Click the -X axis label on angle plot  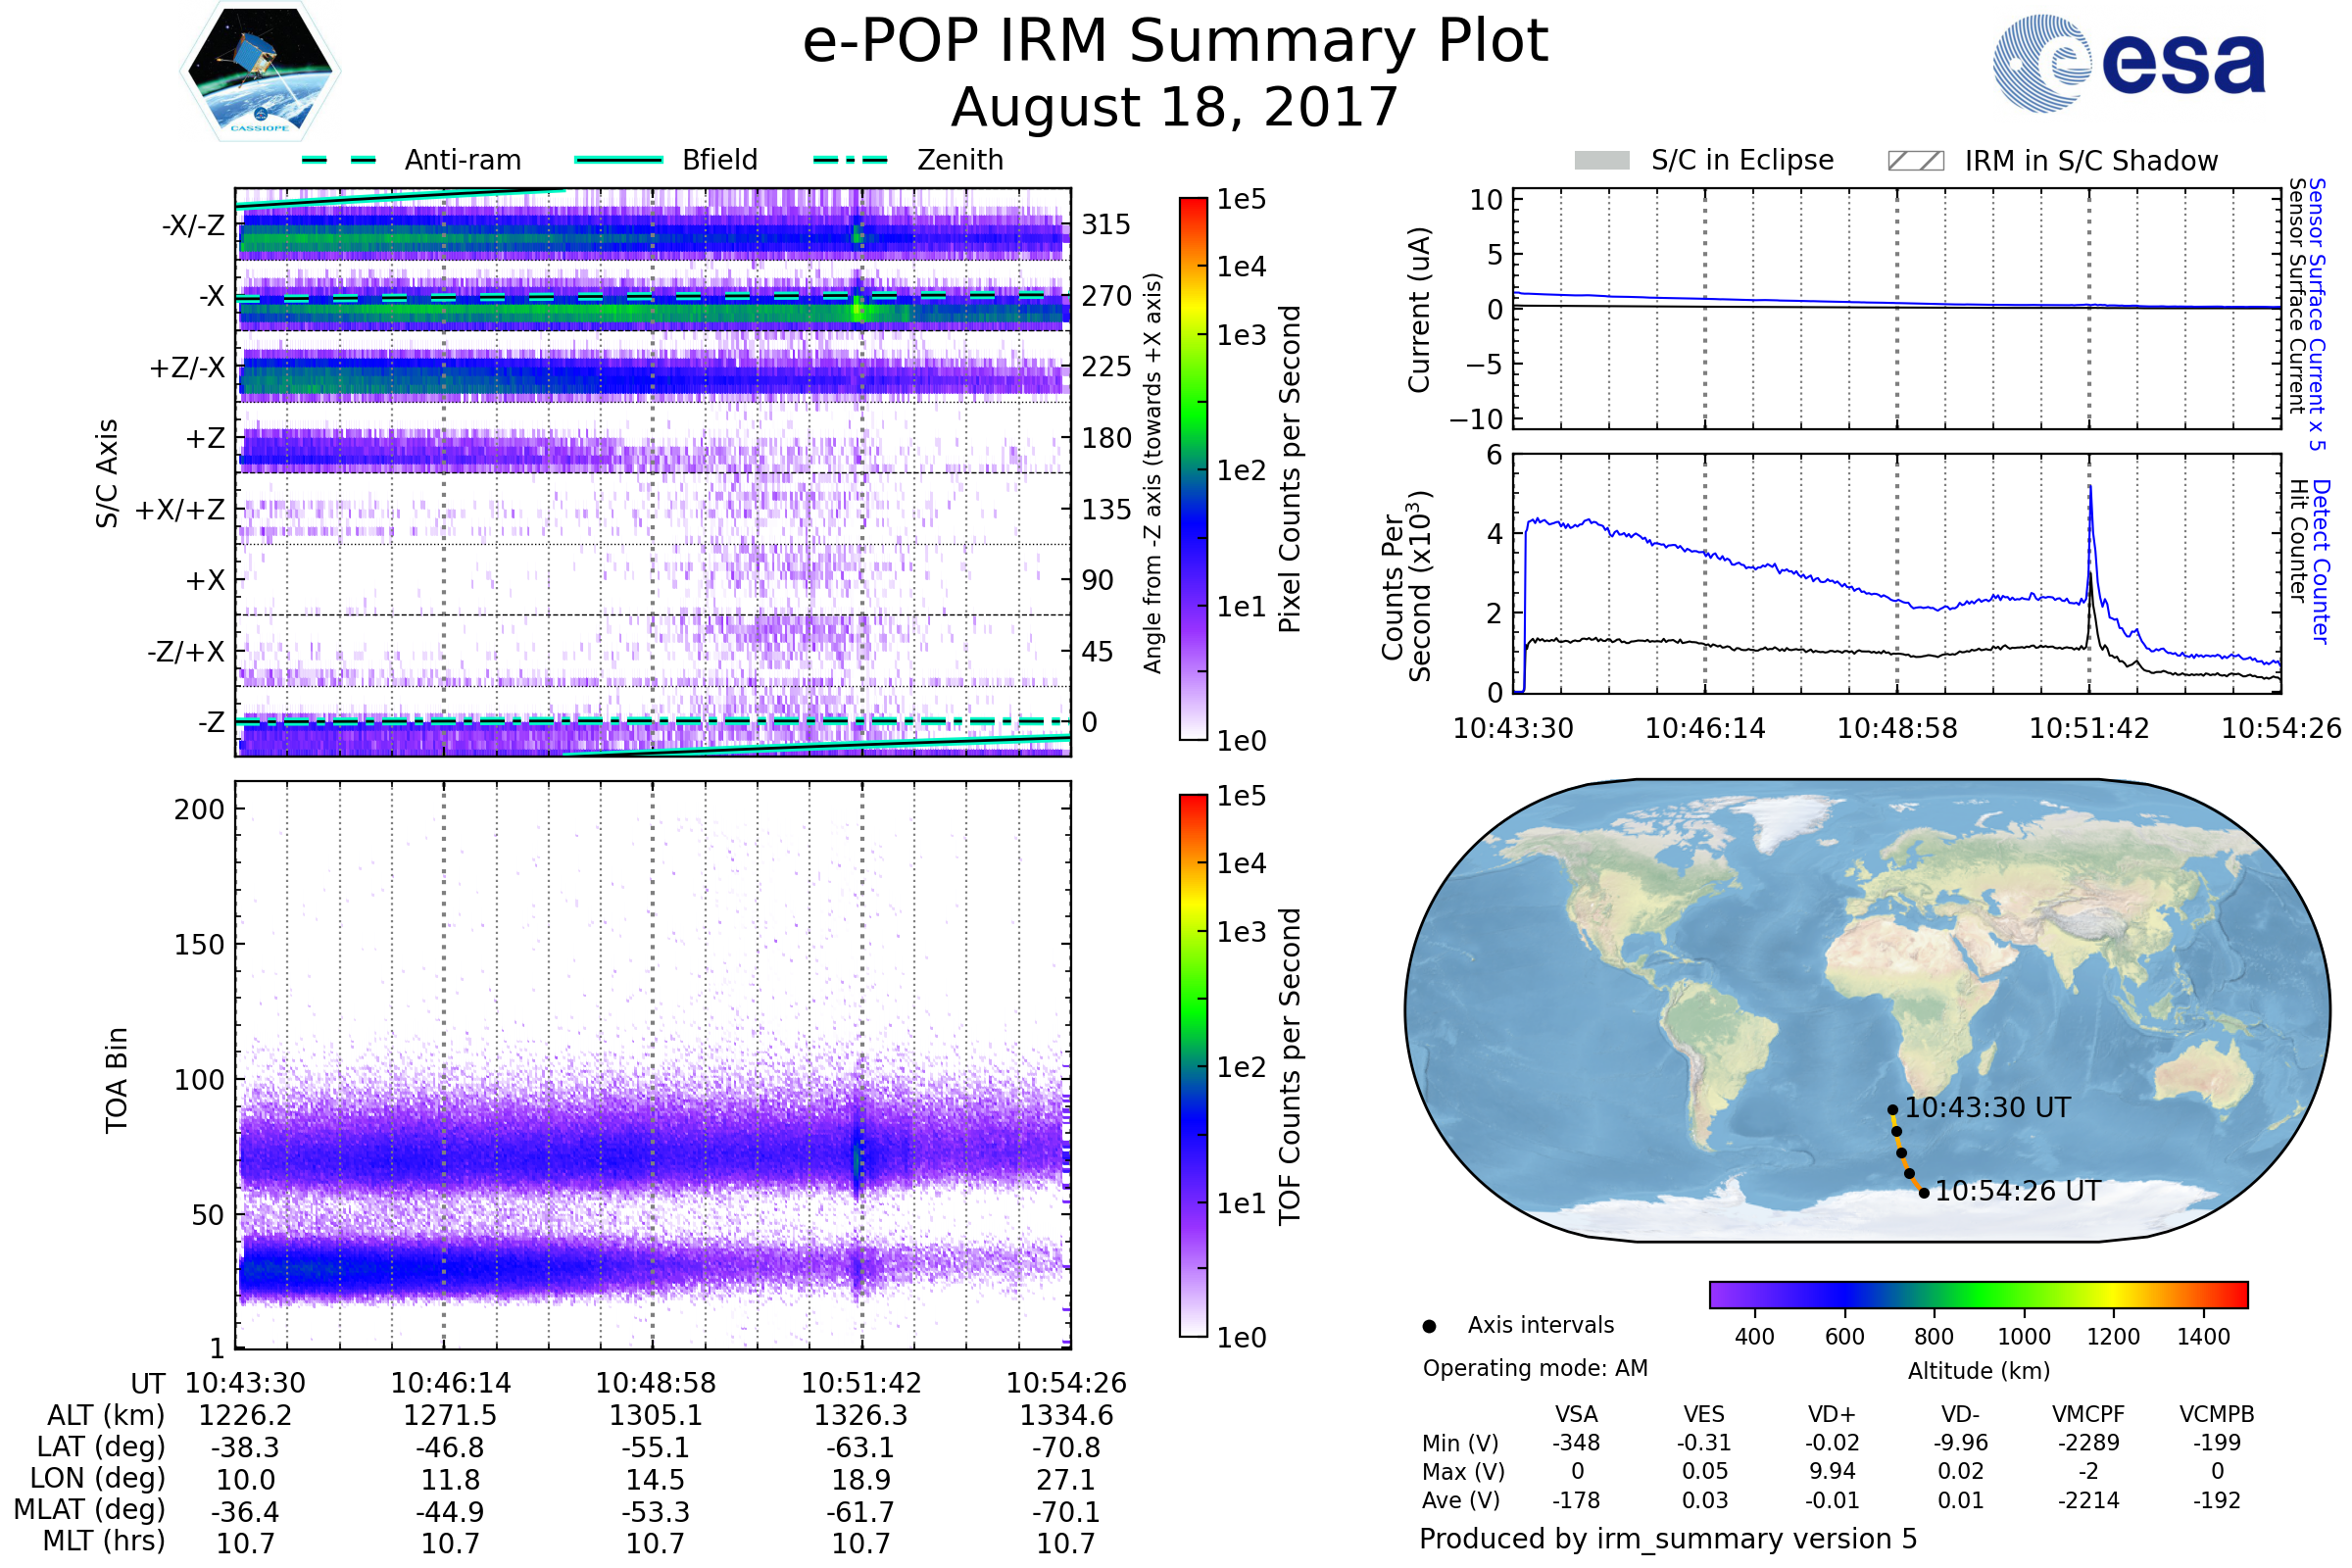pos(212,297)
